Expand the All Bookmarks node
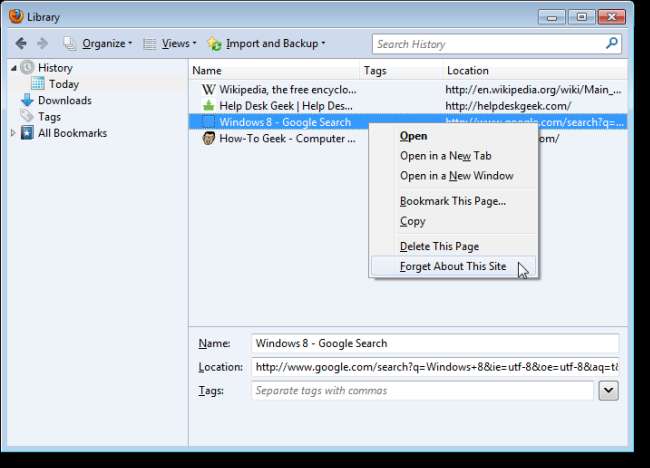This screenshot has height=468, width=650. point(13,133)
